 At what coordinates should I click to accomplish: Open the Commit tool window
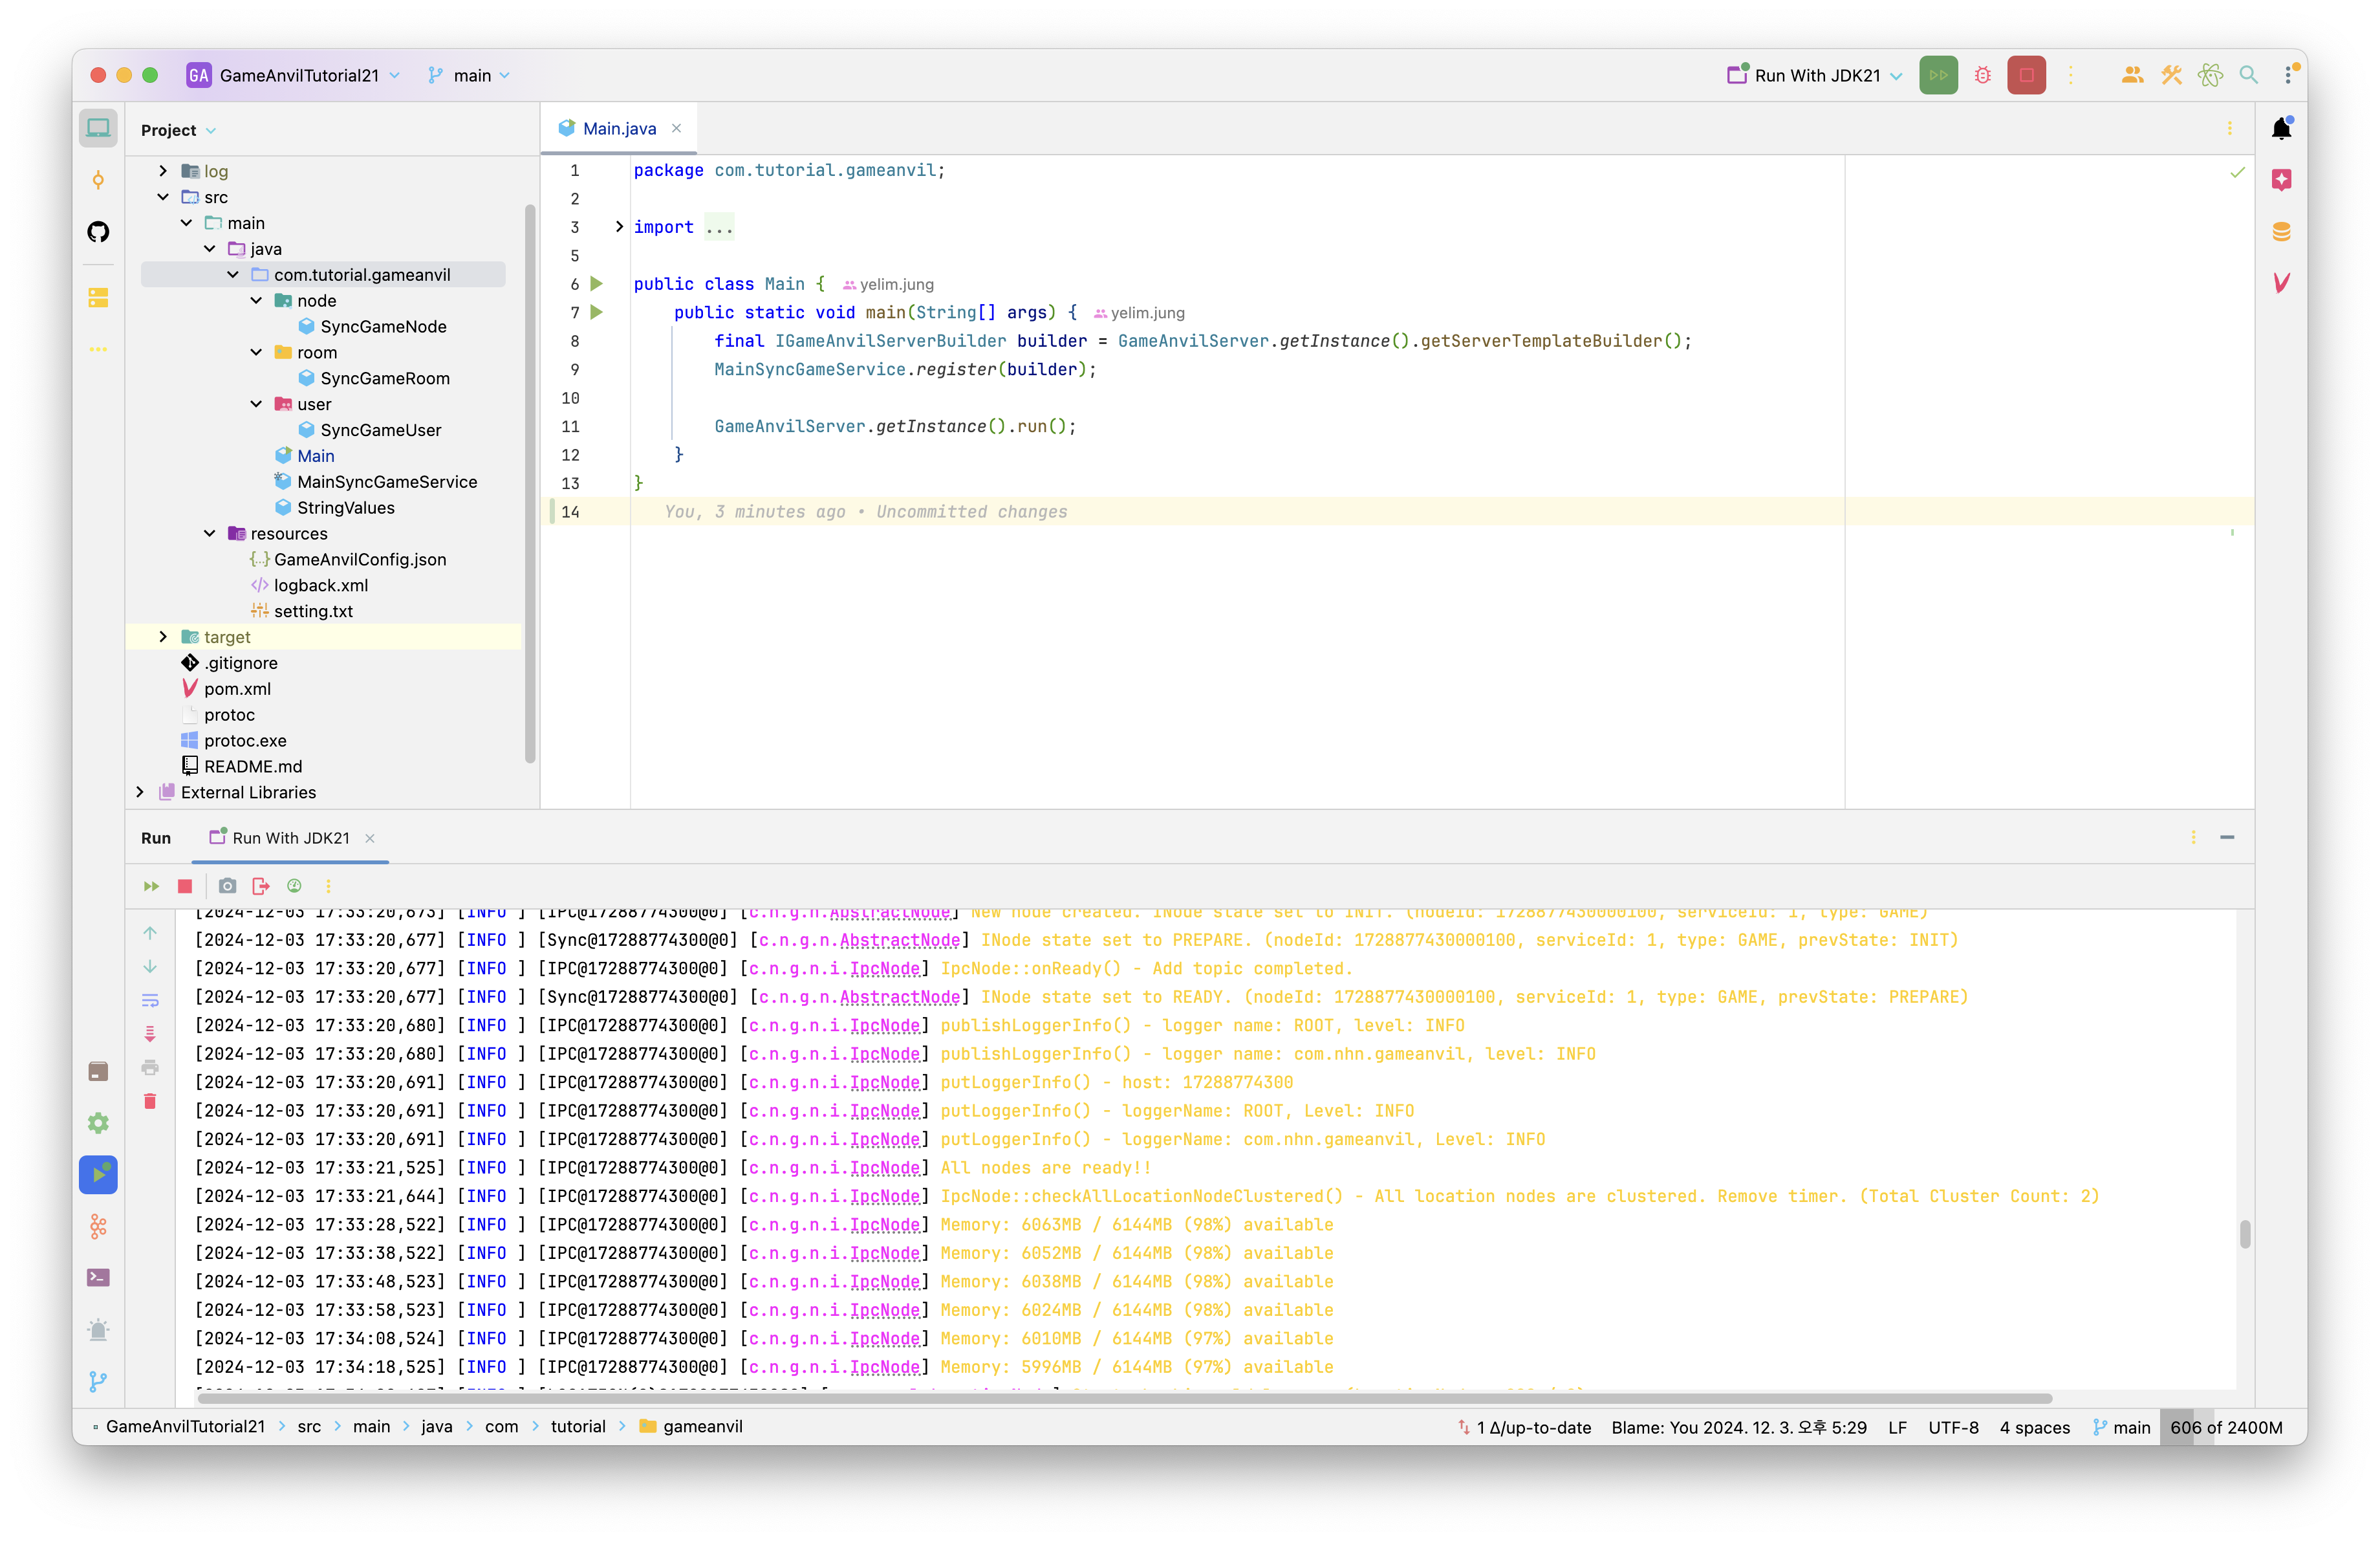[x=98, y=180]
